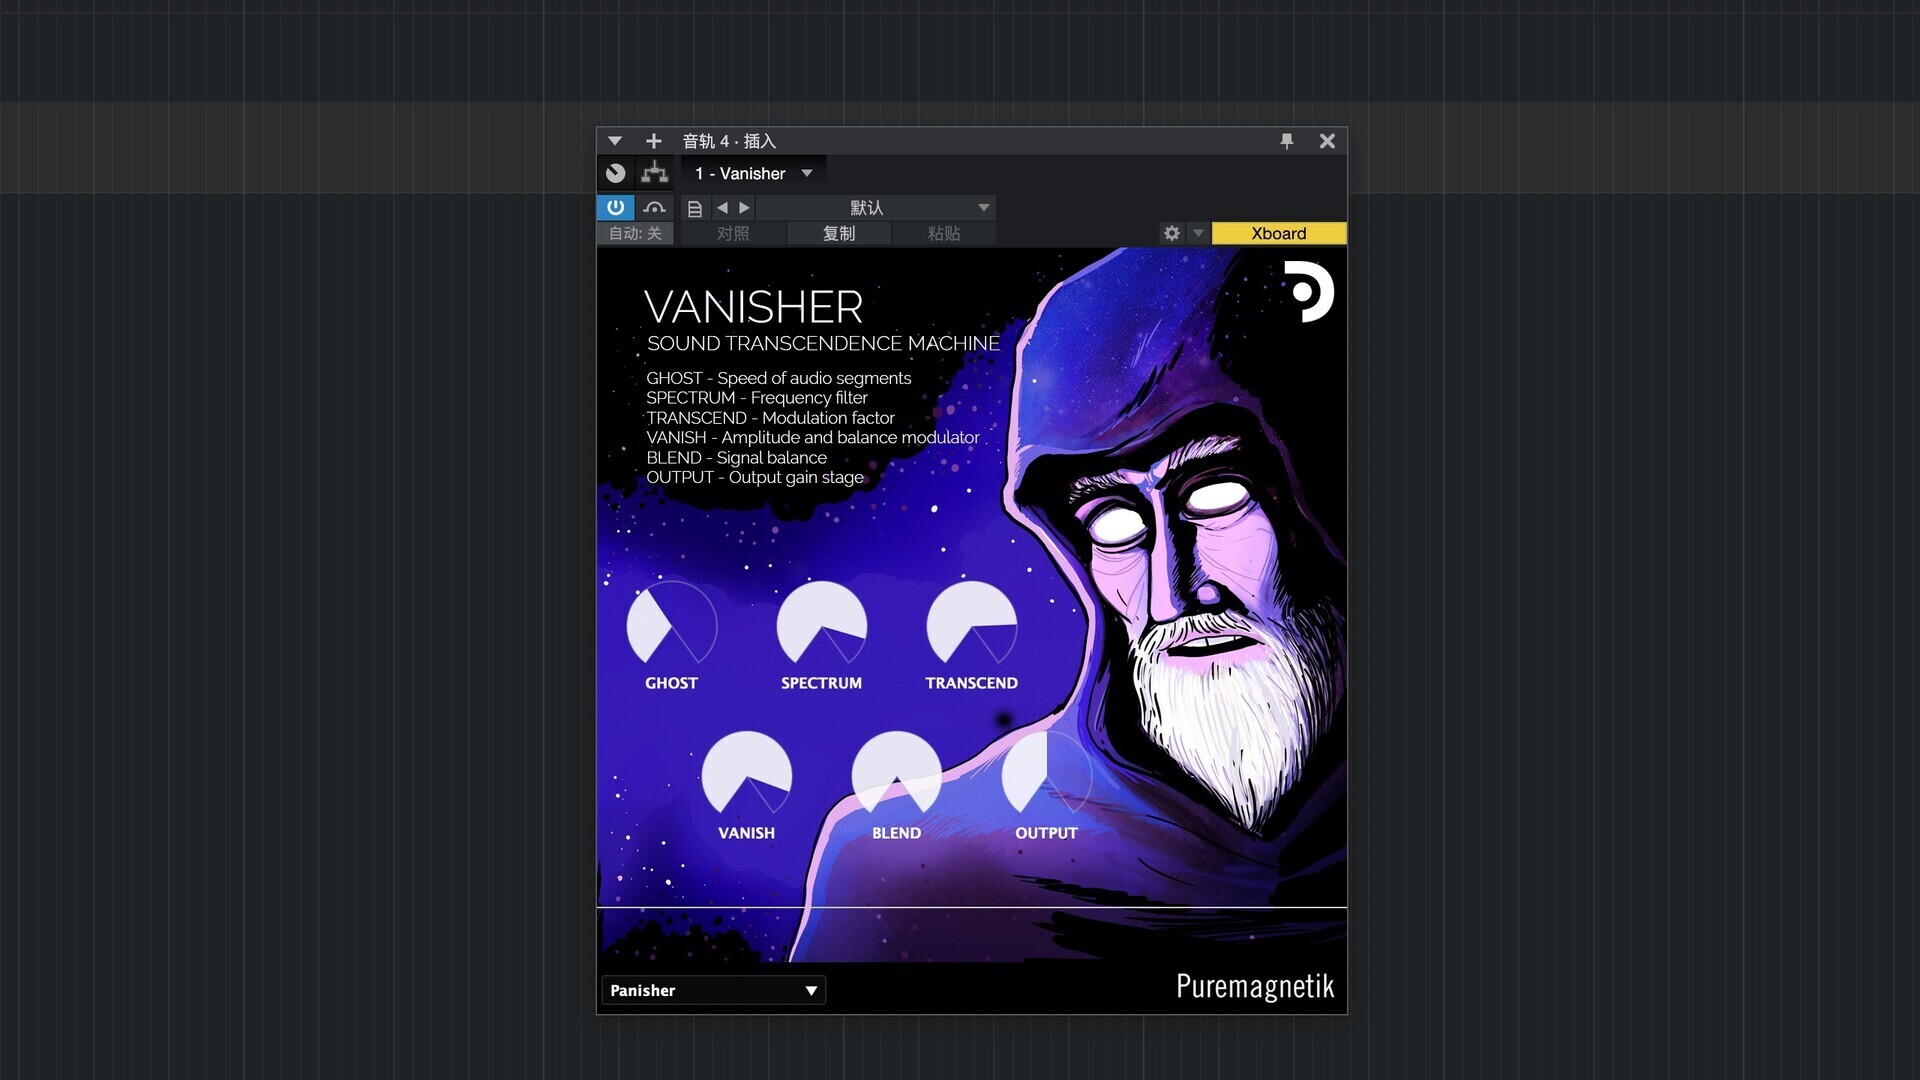Click the VANISH knob
Screen dimensions: 1920x1080
tap(746, 775)
